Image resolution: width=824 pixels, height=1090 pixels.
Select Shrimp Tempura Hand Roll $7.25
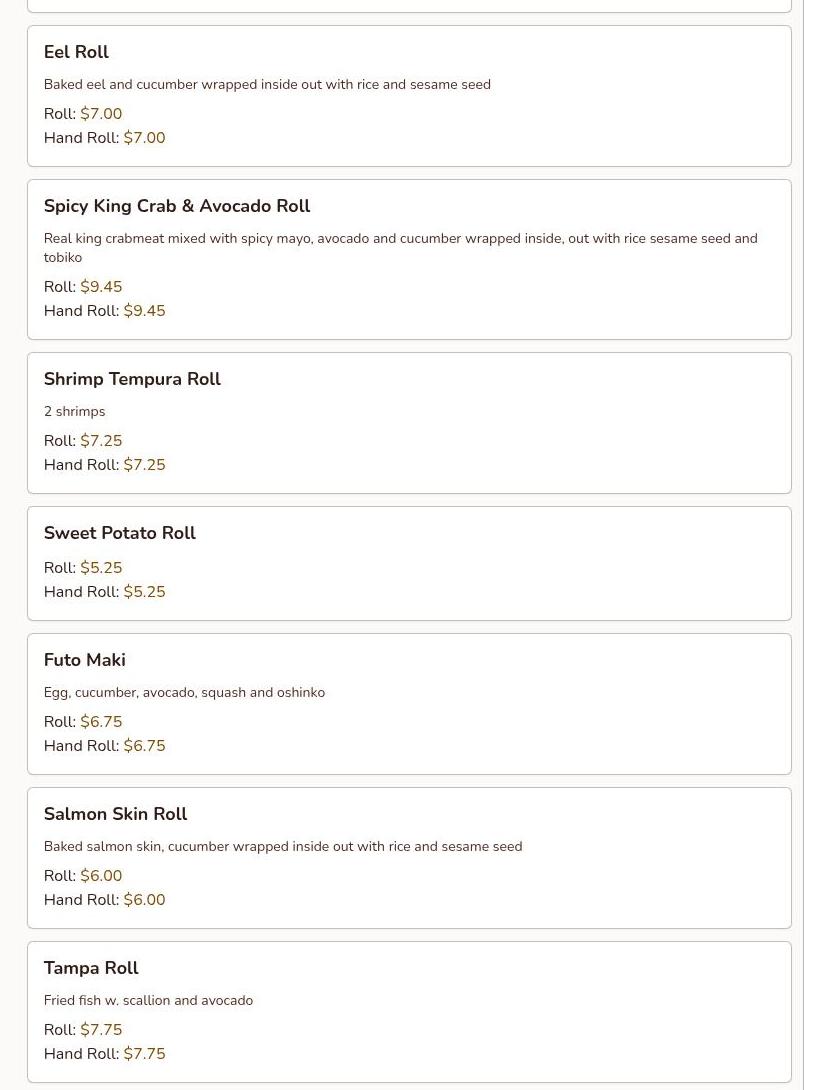[x=104, y=464]
